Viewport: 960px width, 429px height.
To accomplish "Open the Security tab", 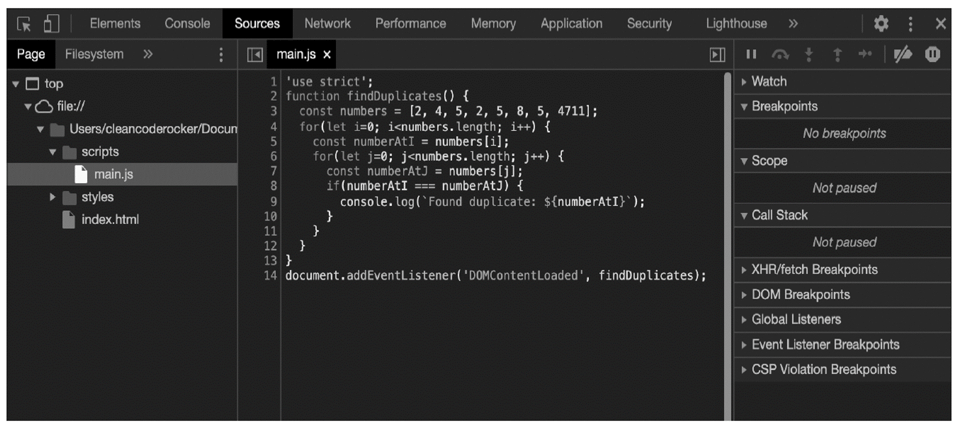I will 649,24.
